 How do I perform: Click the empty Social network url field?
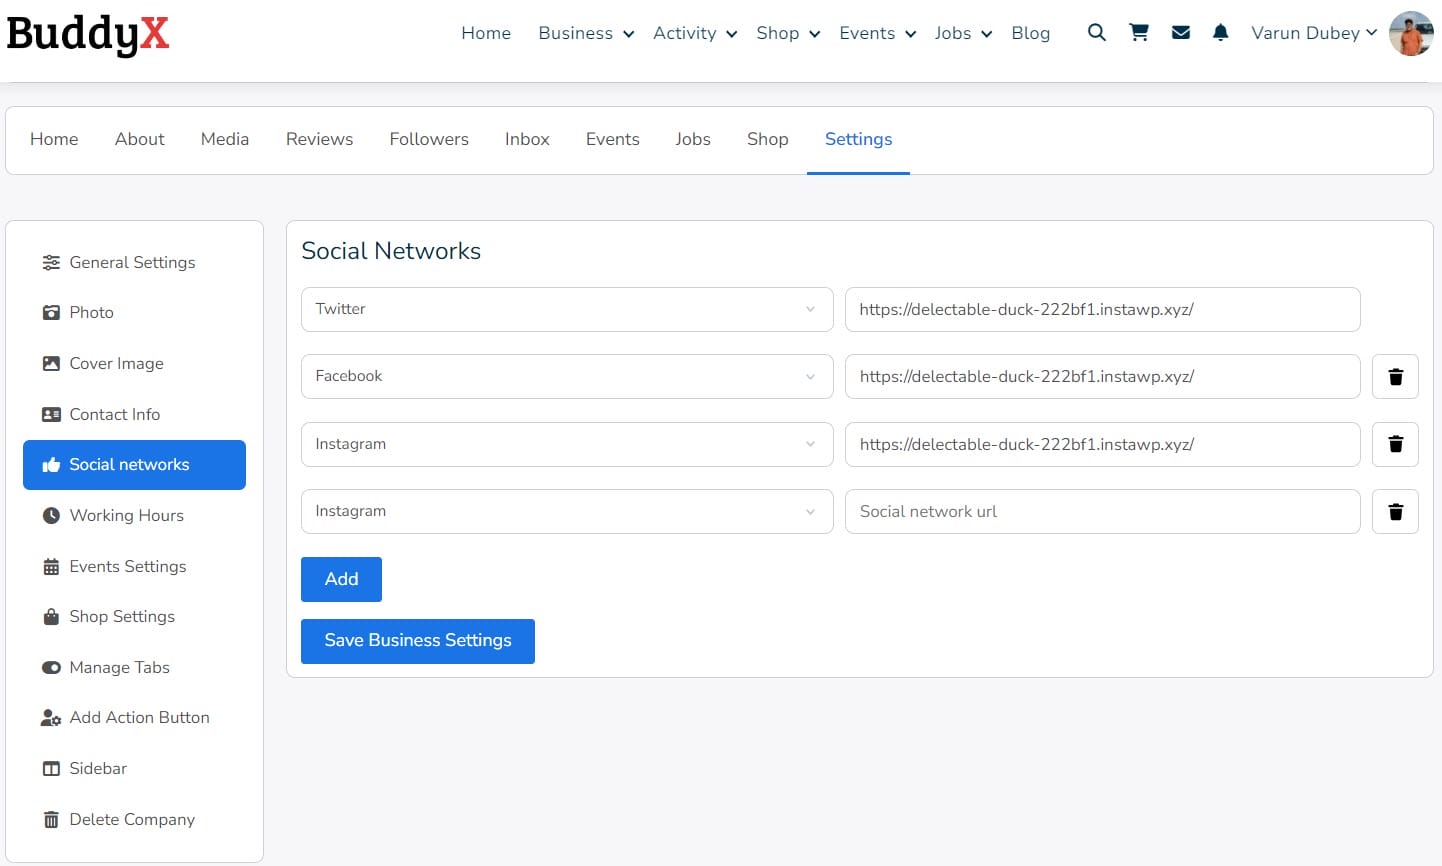point(1102,512)
